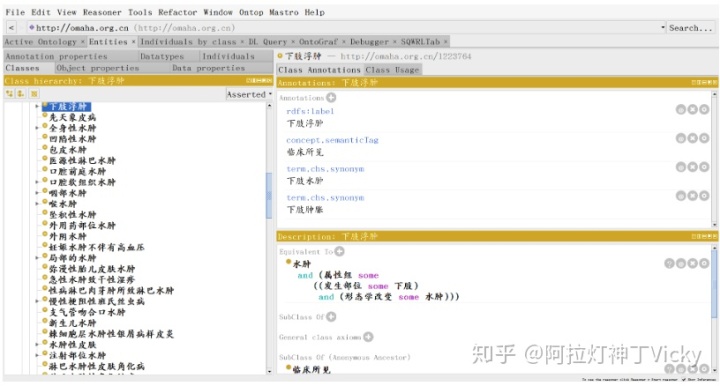Click the Annotations panel scroll-down arrow
The width and height of the screenshot is (720, 386).
click(714, 224)
